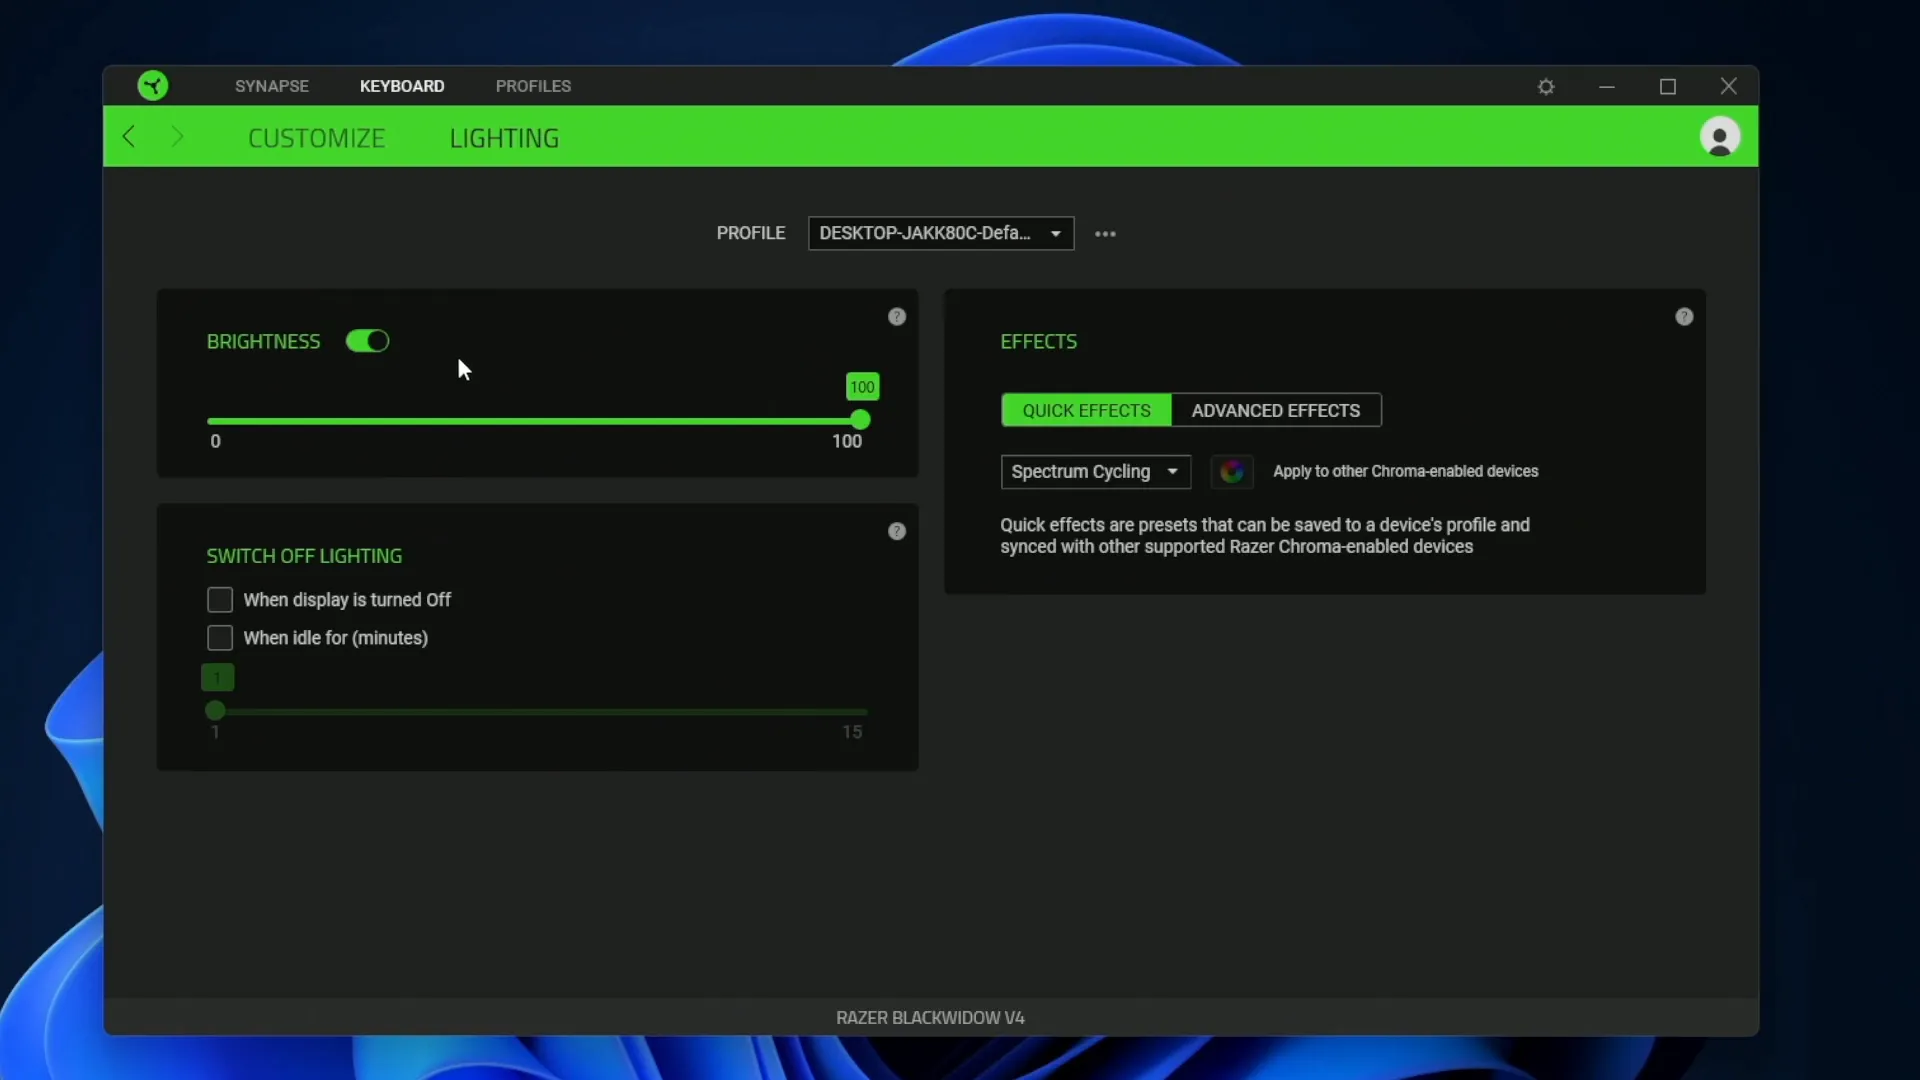Switch to the SYNAPSE tab

click(272, 86)
